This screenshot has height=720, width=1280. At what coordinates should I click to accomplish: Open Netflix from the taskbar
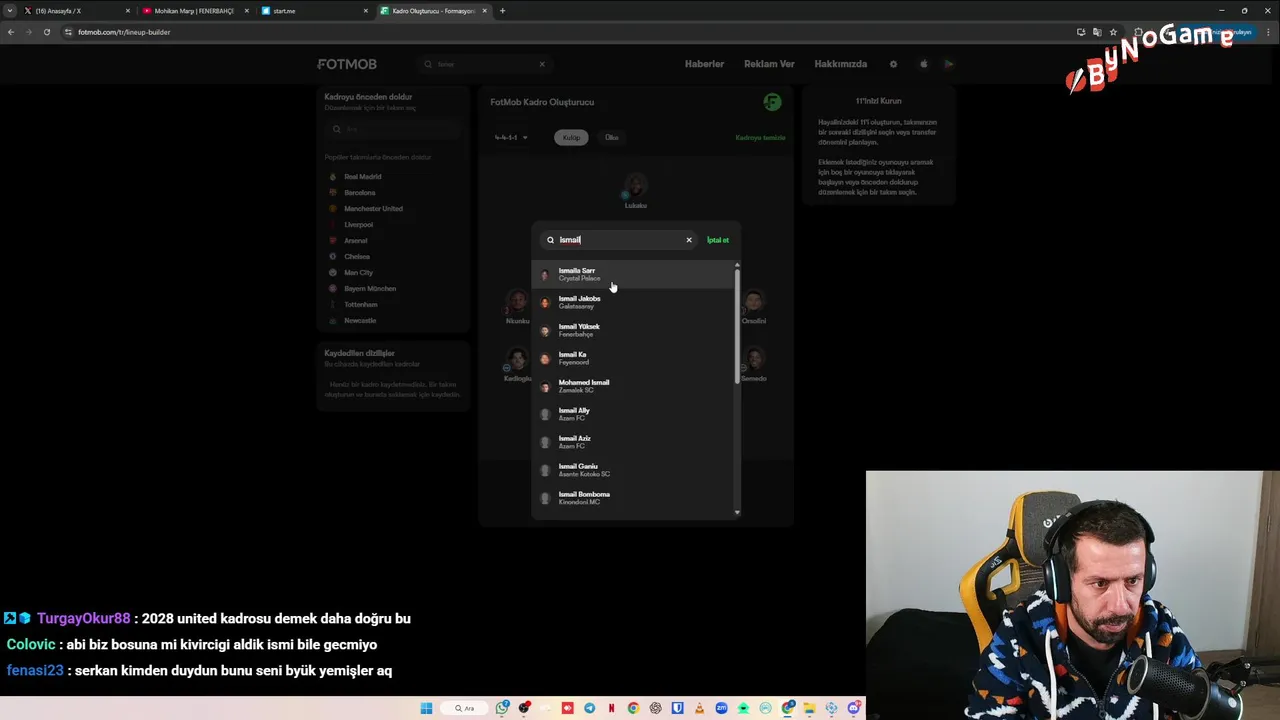click(x=611, y=708)
